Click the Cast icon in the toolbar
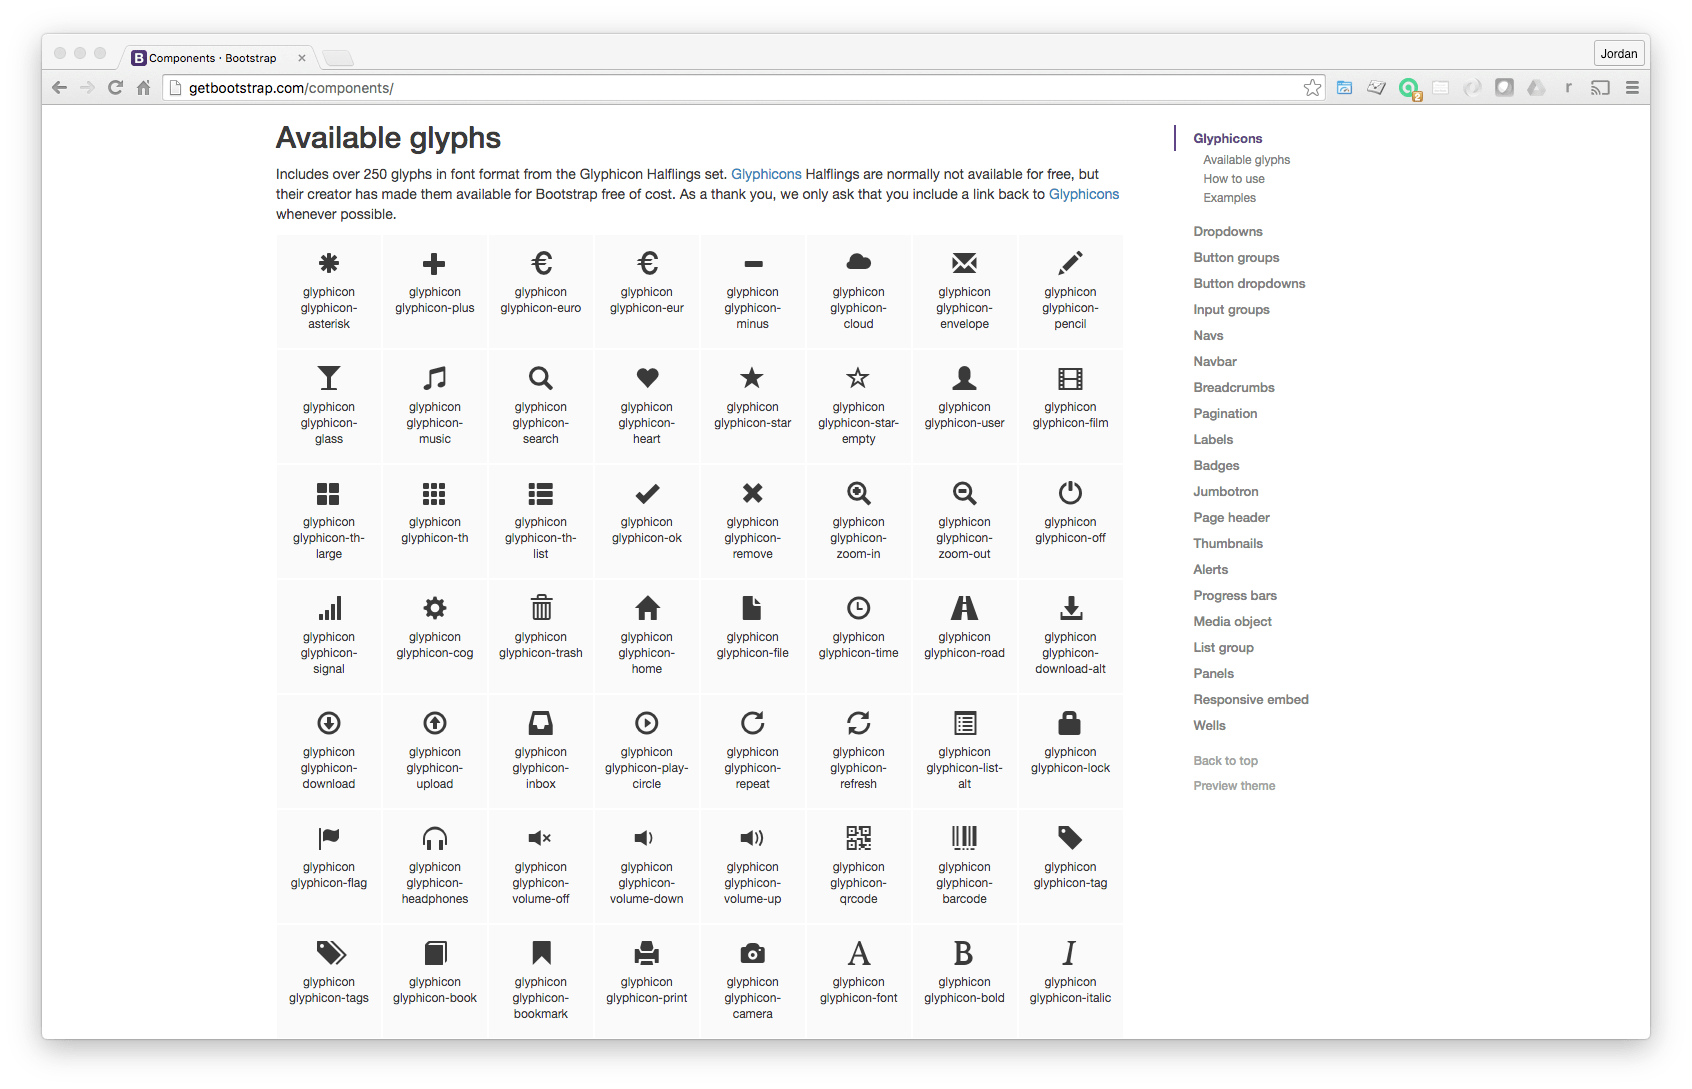This screenshot has height=1089, width=1692. click(x=1600, y=88)
